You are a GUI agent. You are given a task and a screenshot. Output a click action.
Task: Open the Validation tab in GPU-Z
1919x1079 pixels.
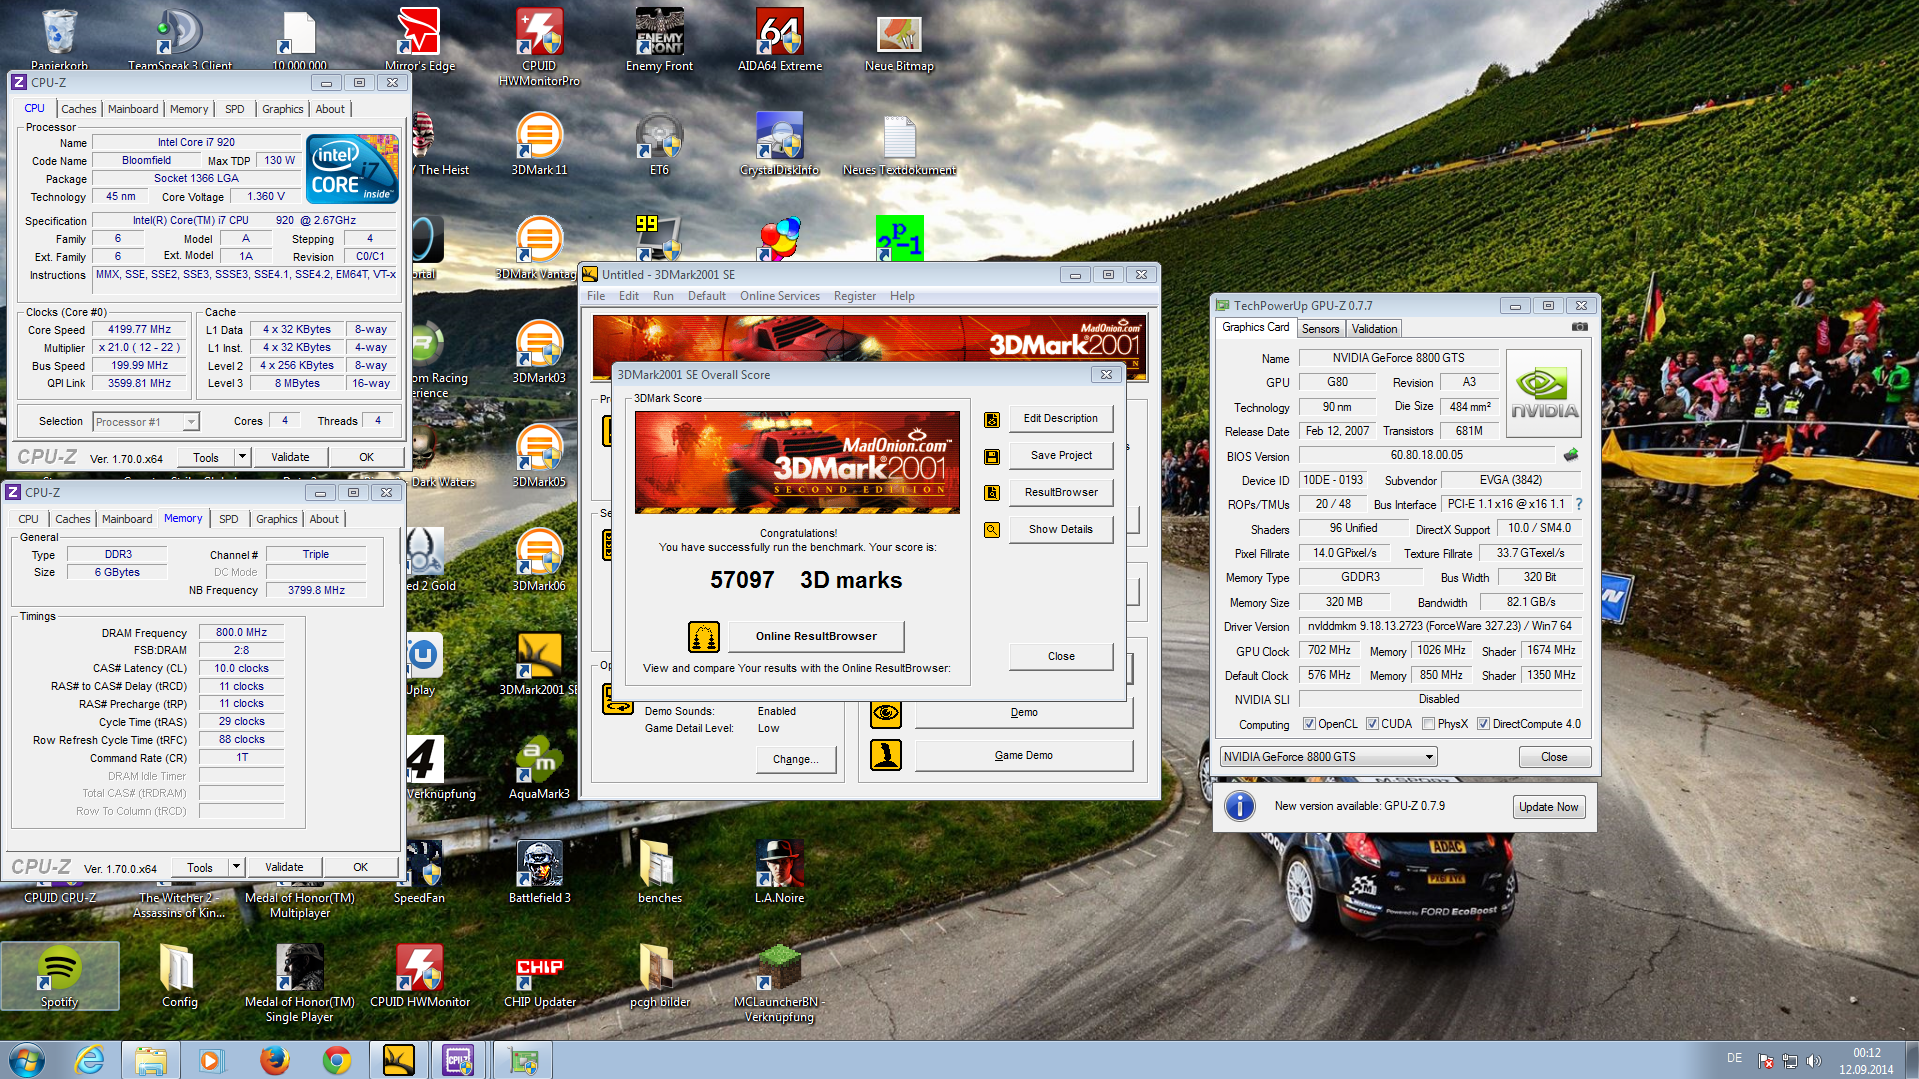(x=1374, y=329)
